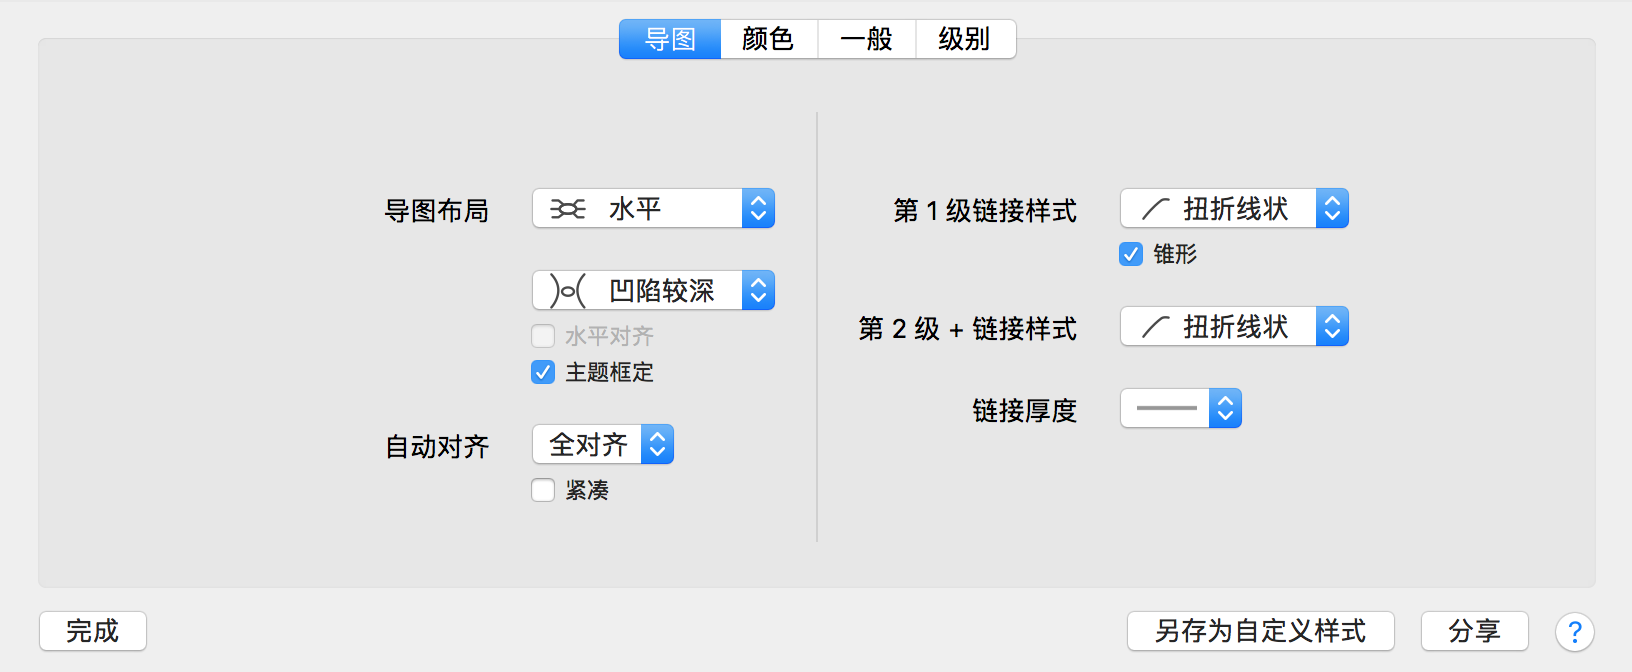Click the curve icon in 第 2 级 + 链接样式

[x=1155, y=327]
